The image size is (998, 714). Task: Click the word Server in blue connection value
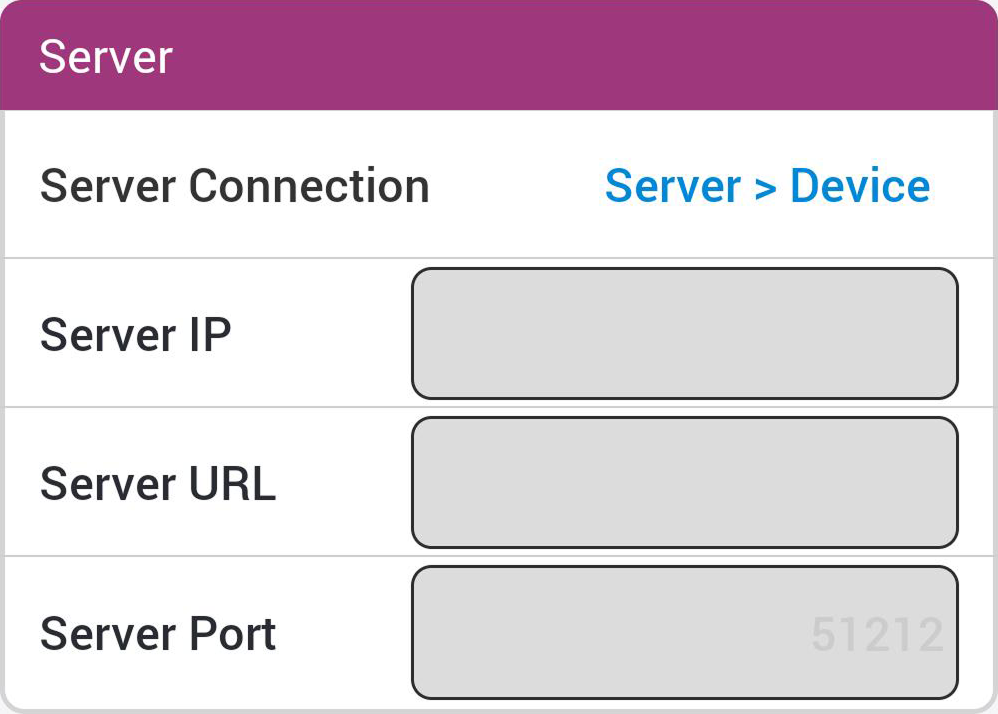coord(672,186)
